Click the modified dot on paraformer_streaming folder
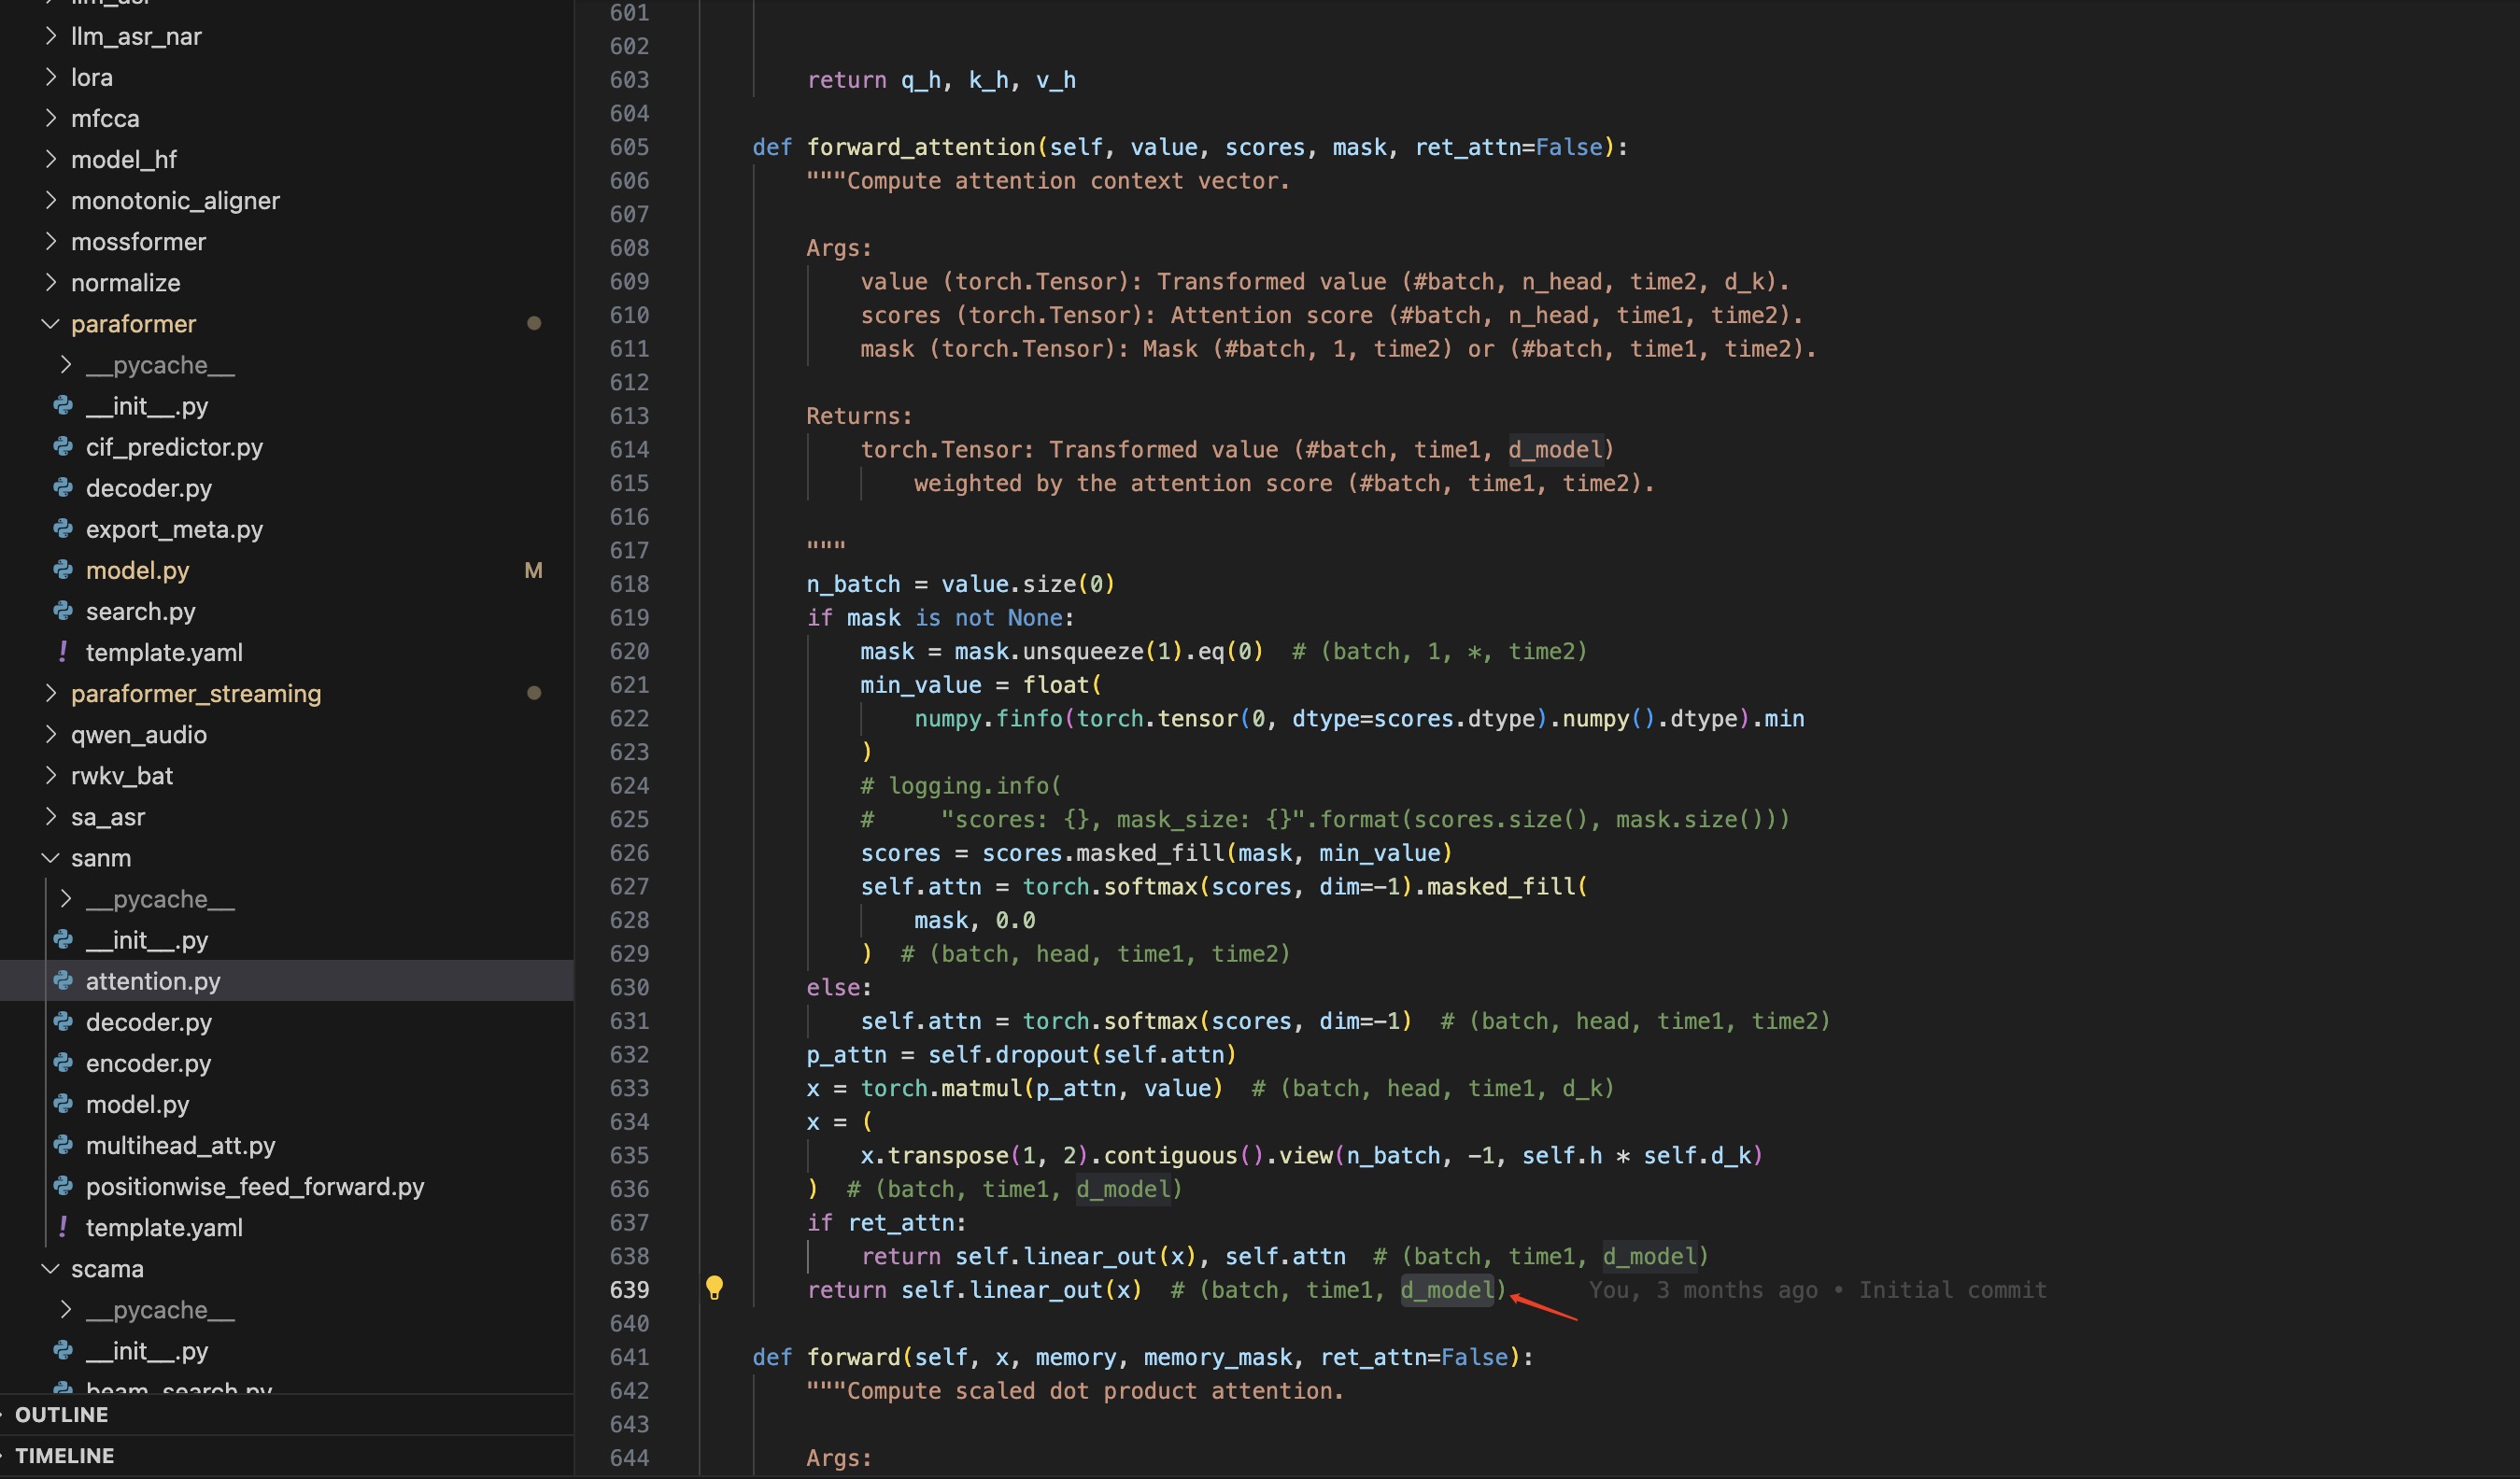 pos(534,693)
